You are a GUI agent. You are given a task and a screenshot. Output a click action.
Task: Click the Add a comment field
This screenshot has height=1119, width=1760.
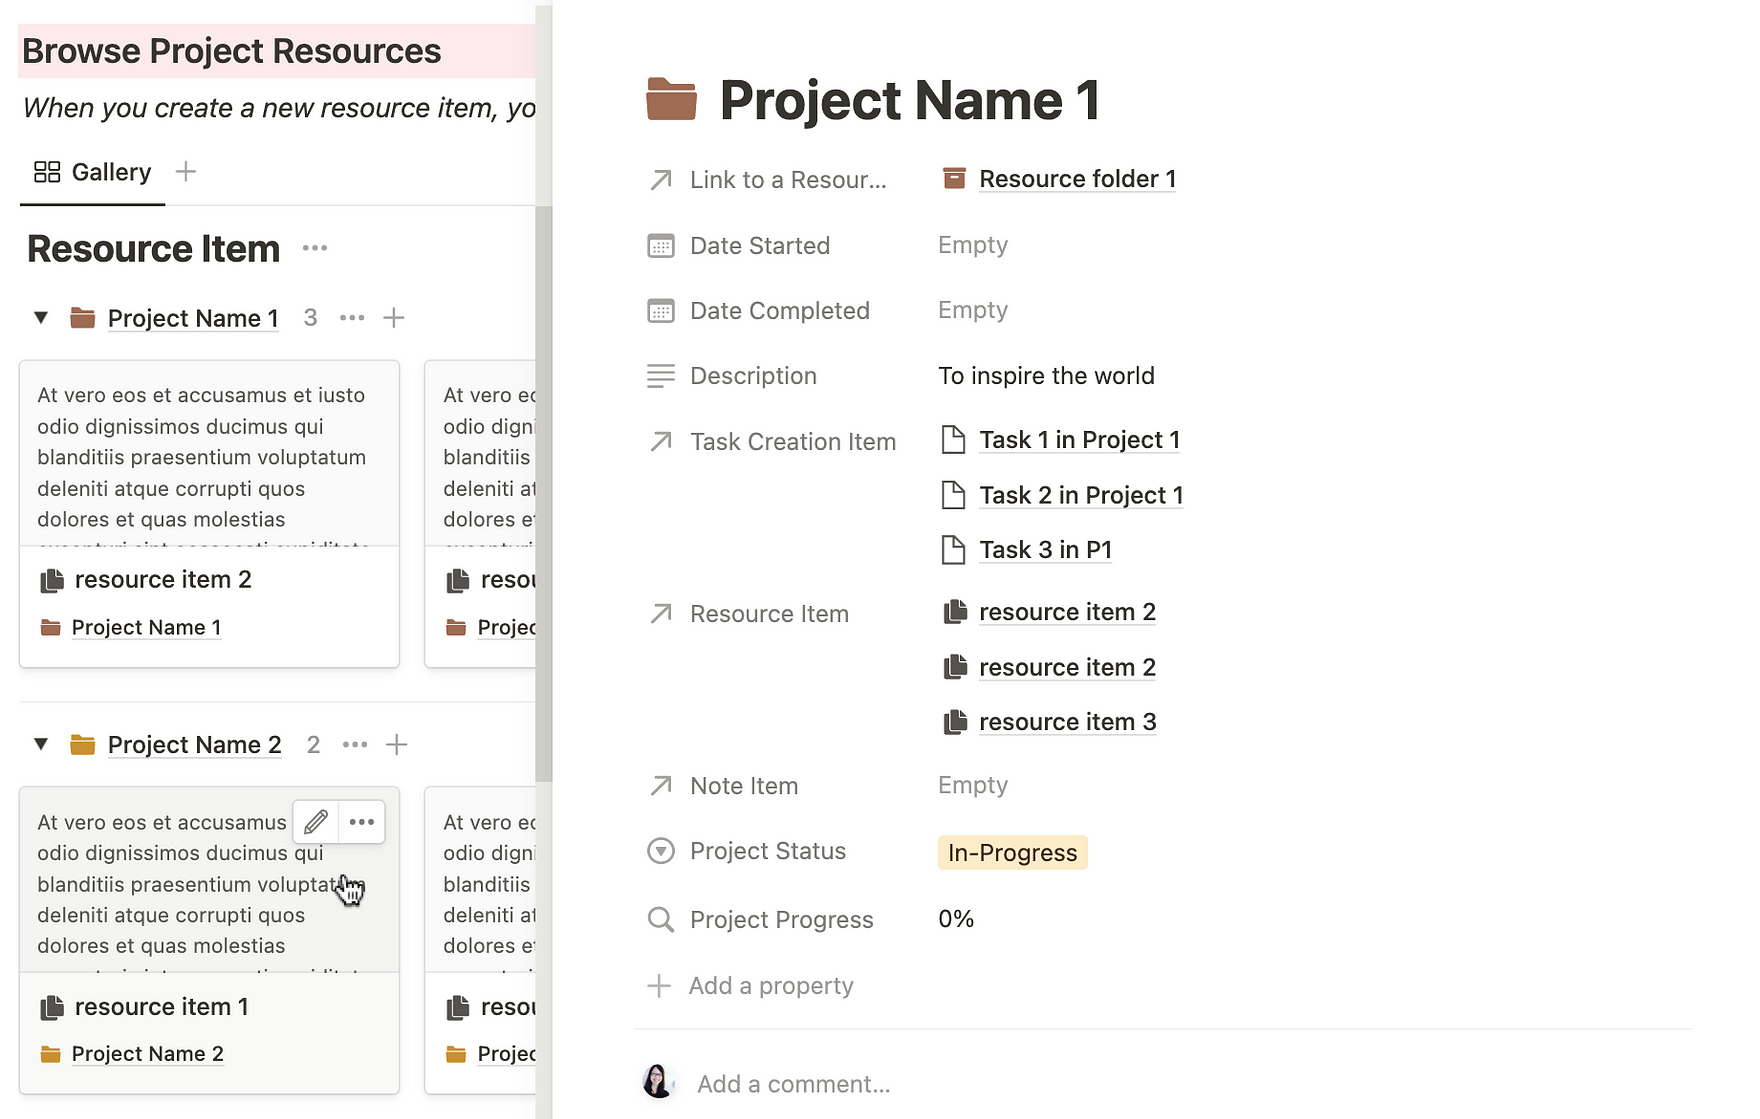point(794,1084)
